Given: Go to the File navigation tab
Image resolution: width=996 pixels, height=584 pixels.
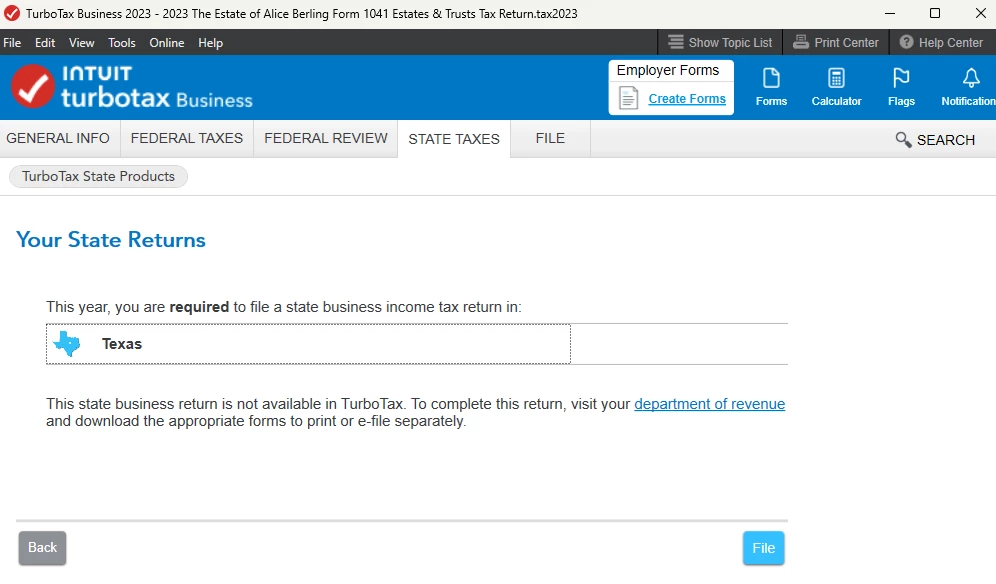Looking at the screenshot, I should [x=550, y=139].
